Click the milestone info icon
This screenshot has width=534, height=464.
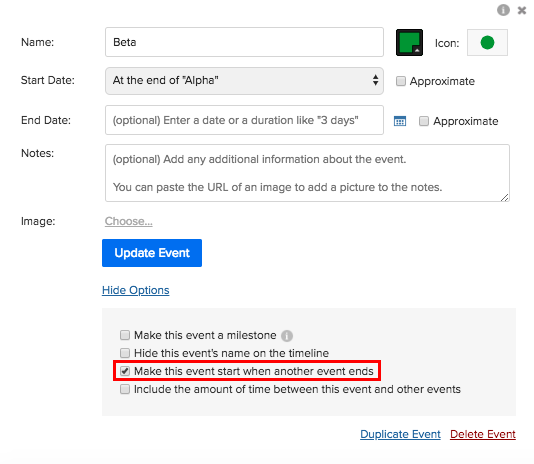287,336
